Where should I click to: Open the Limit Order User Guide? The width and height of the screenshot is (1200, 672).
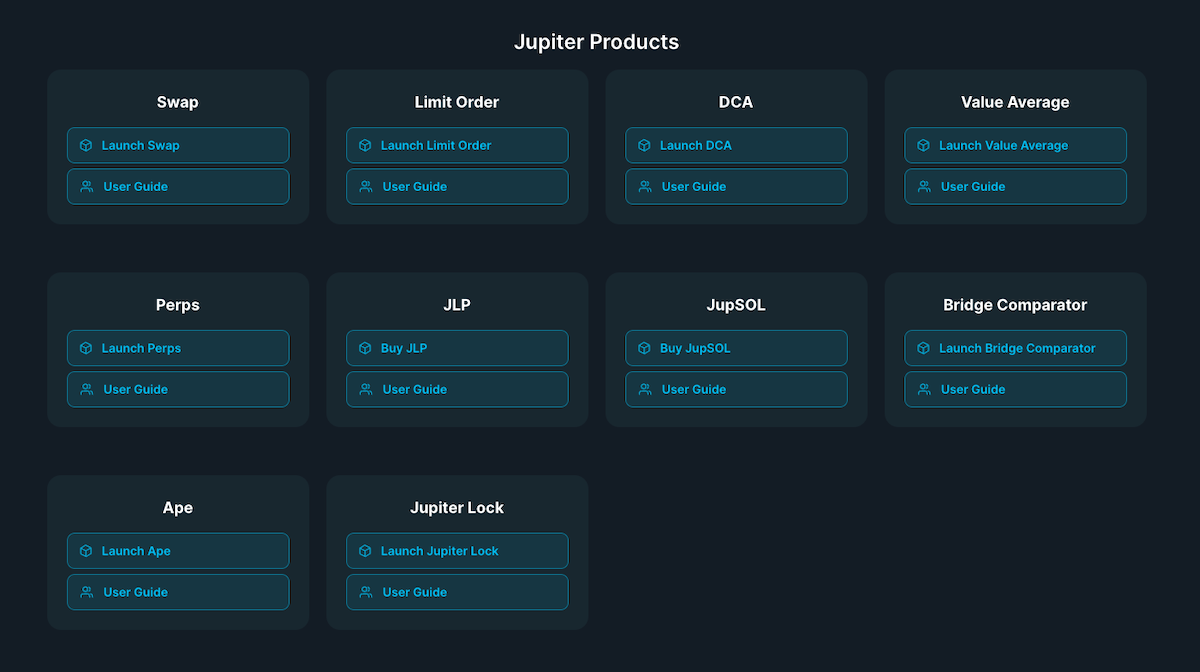pos(457,187)
